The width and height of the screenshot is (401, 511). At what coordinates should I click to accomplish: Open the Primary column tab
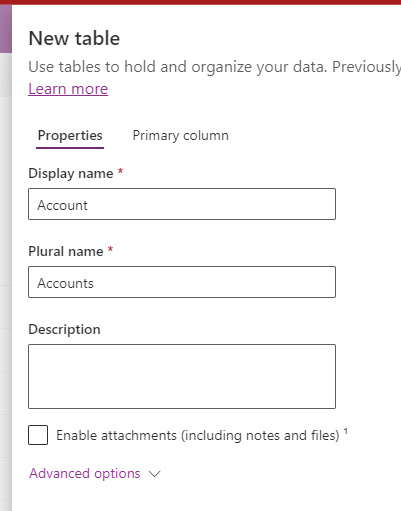181,136
